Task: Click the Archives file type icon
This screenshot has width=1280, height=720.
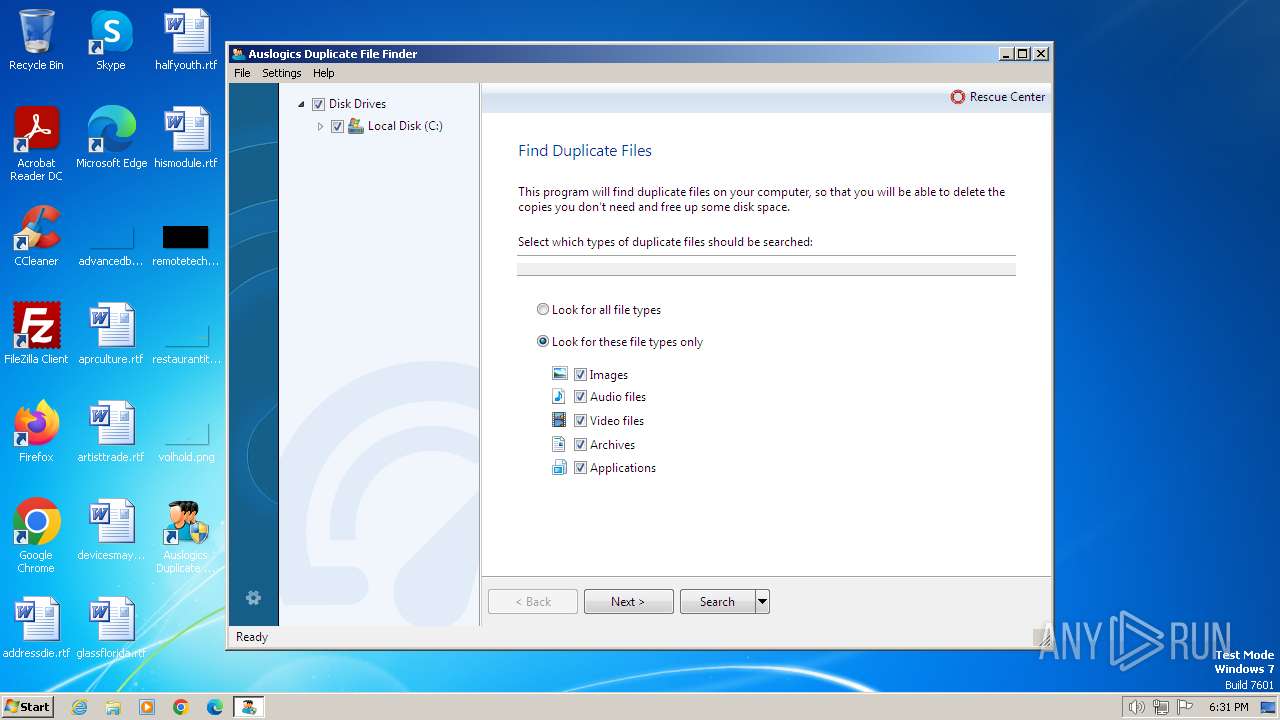Action: 560,444
